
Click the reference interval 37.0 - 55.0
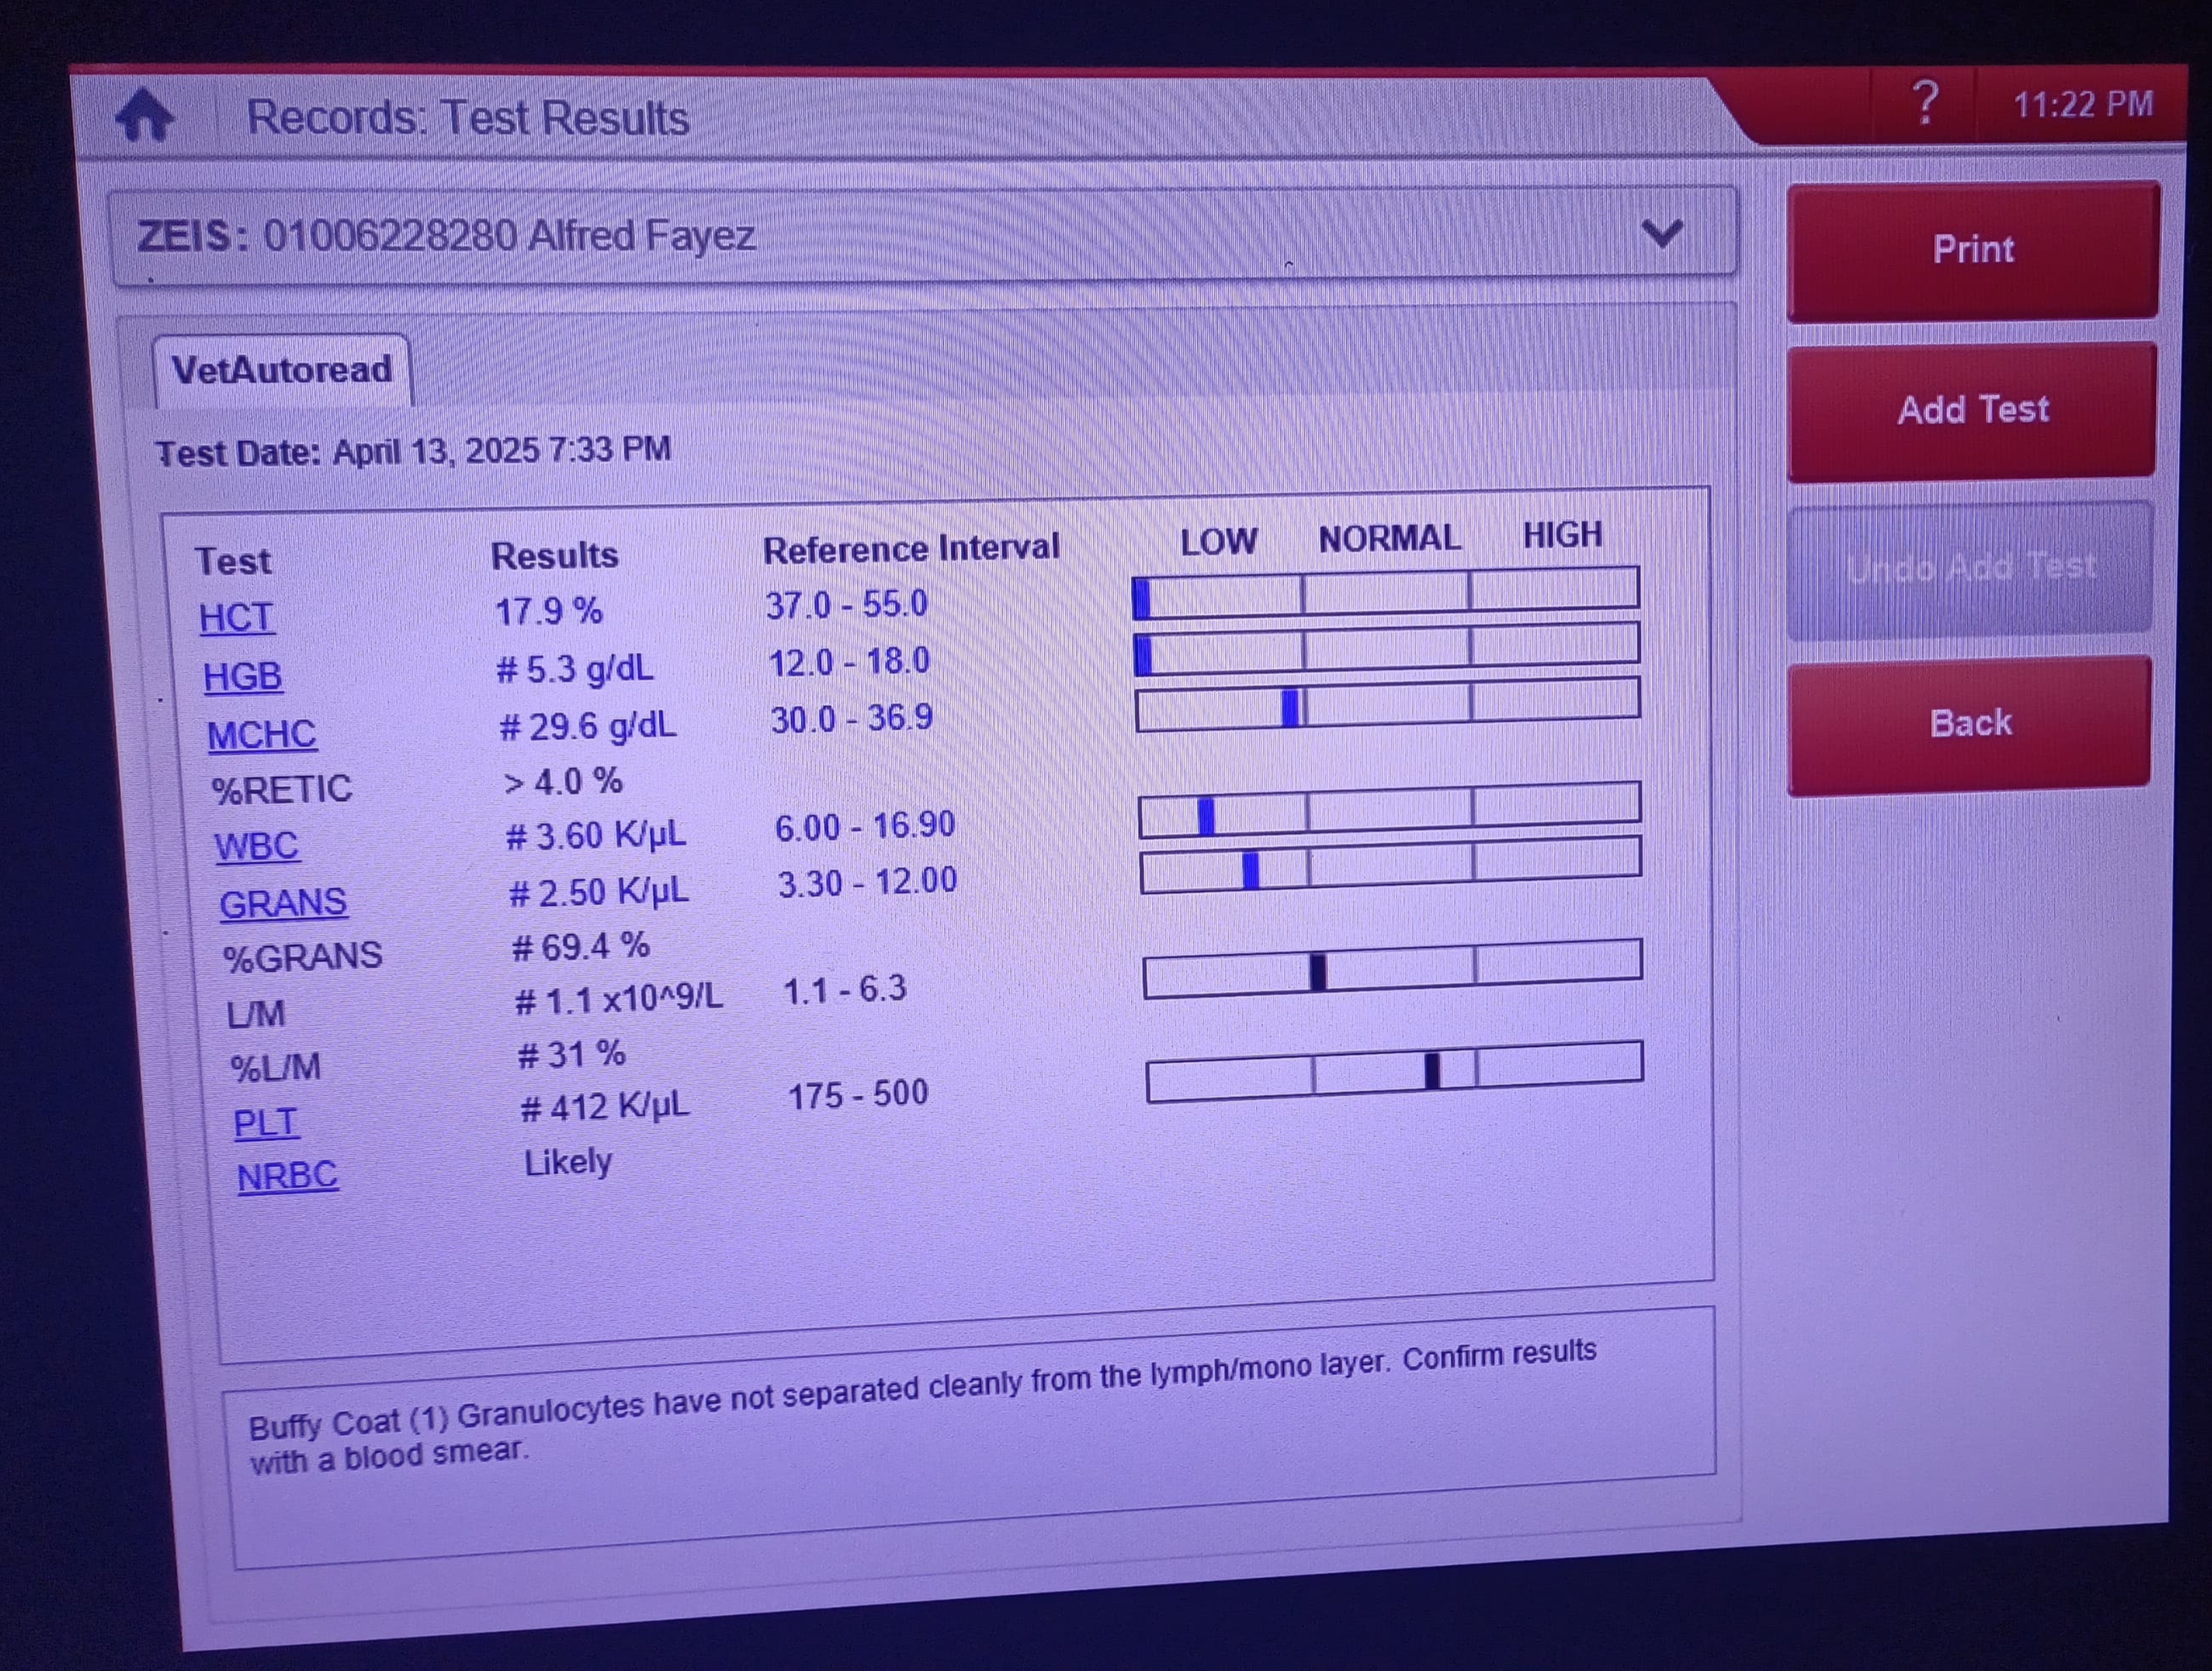click(846, 604)
